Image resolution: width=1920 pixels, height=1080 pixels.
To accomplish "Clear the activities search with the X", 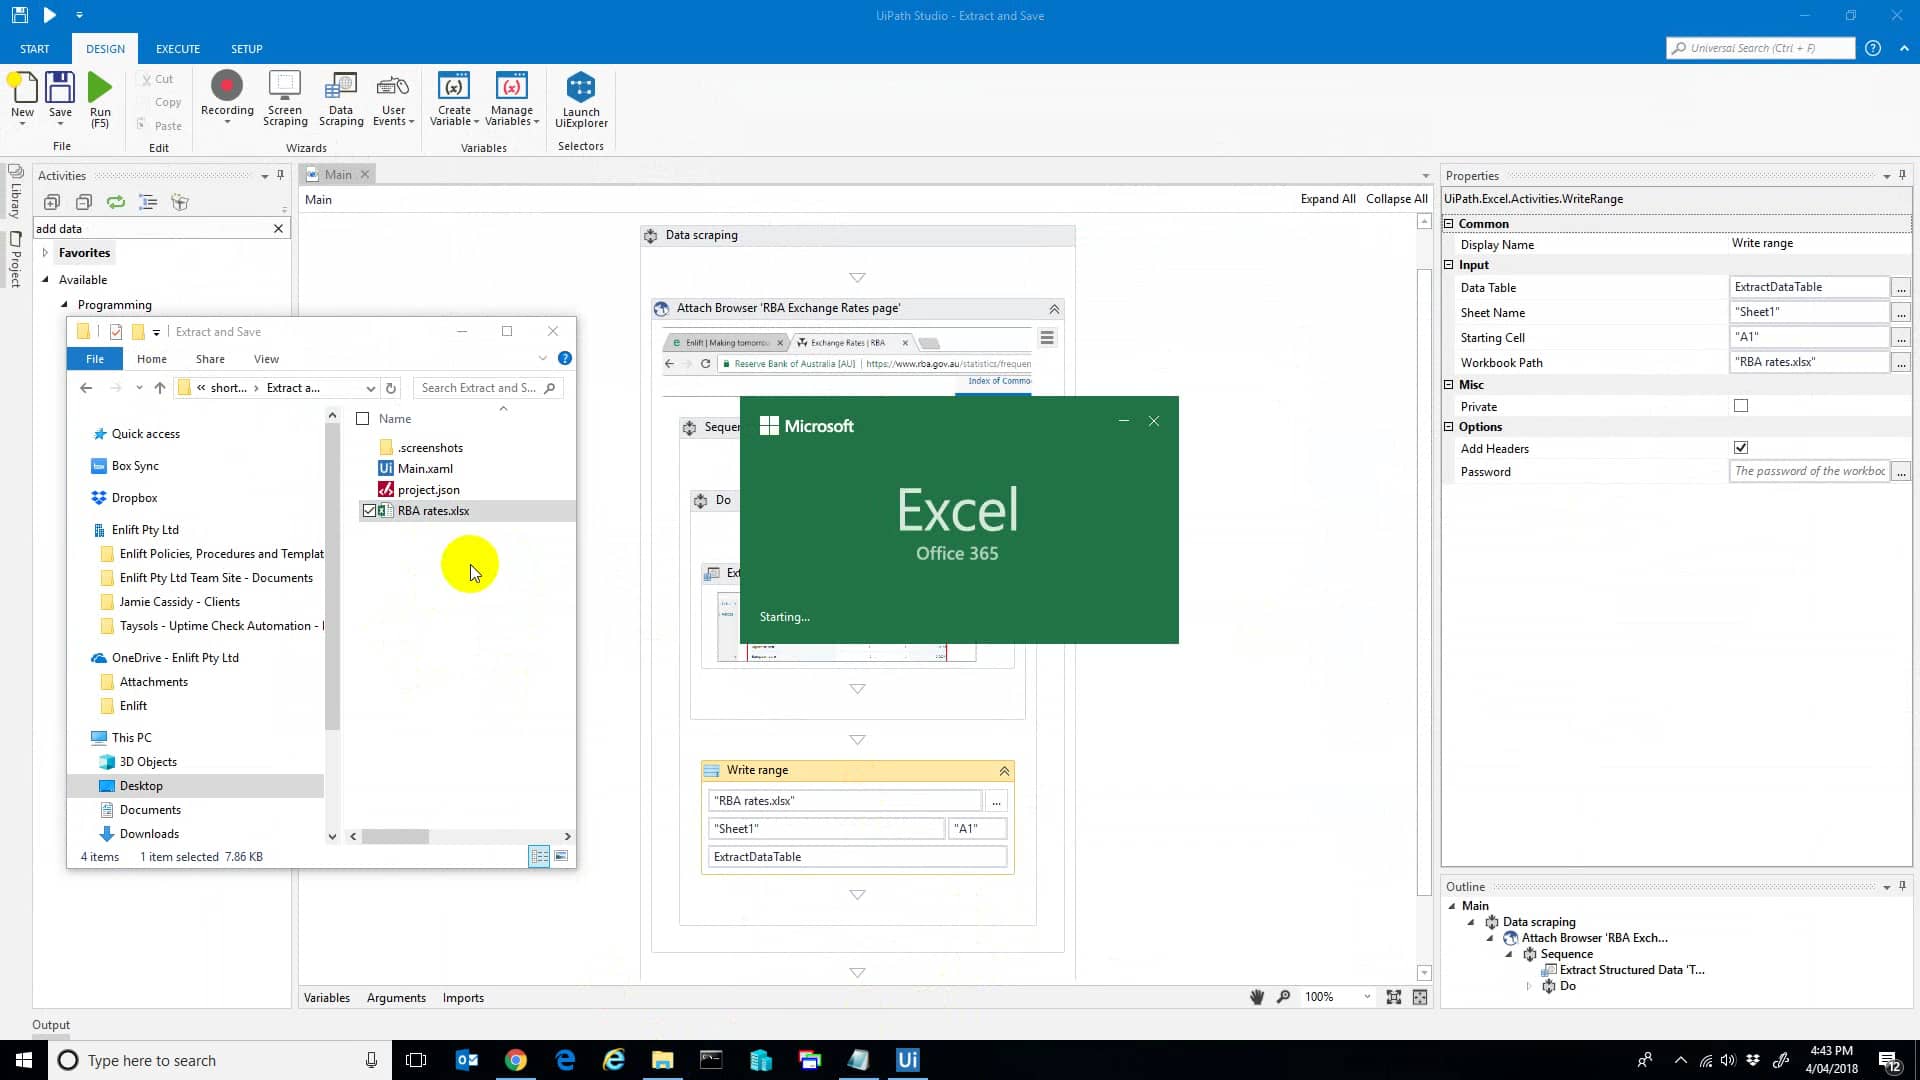I will 279,228.
